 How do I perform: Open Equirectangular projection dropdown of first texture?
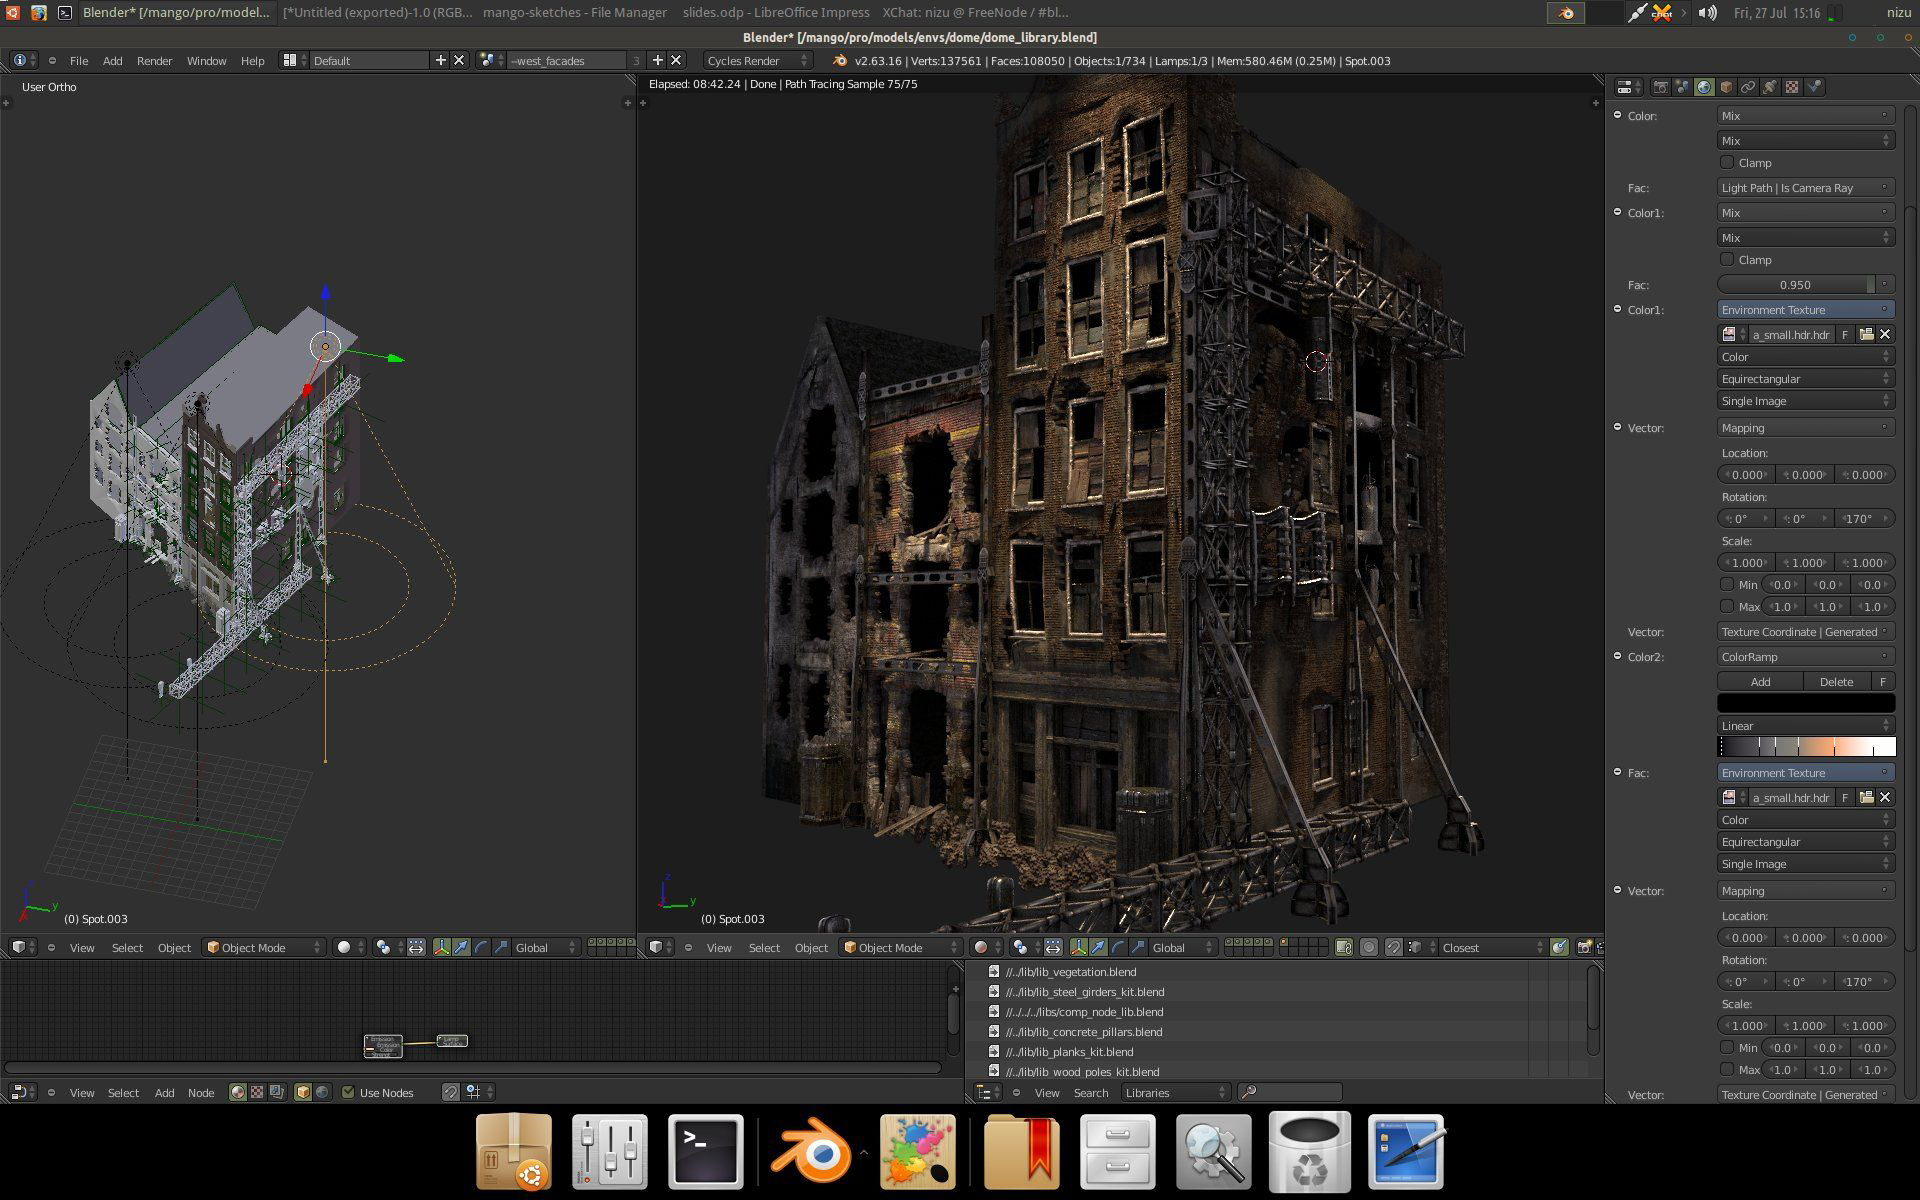click(1805, 379)
